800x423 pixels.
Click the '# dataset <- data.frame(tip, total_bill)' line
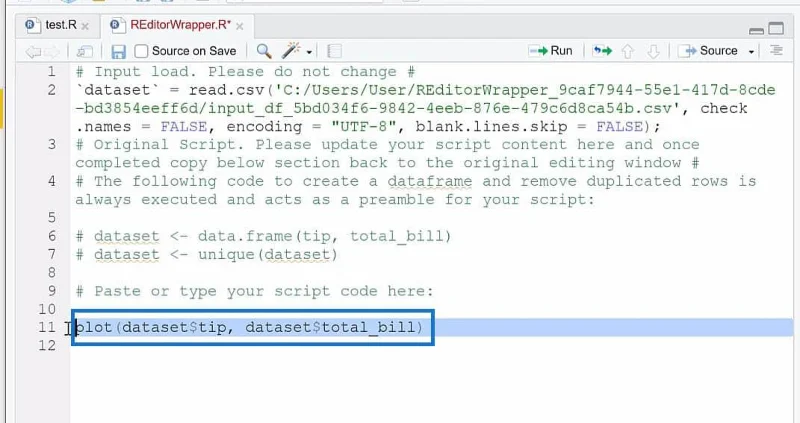pos(263,236)
